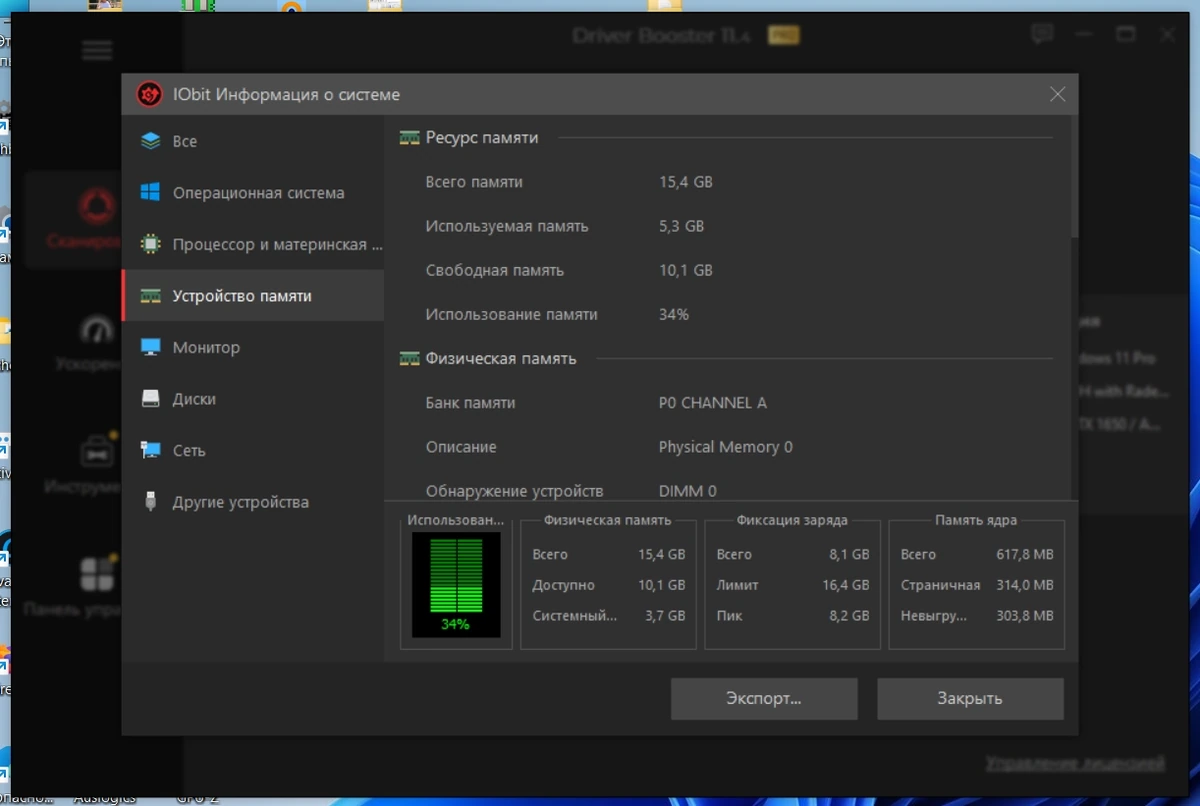Image resolution: width=1200 pixels, height=806 pixels.
Task: Click the memory module sidebar icon
Action: [x=151, y=296]
